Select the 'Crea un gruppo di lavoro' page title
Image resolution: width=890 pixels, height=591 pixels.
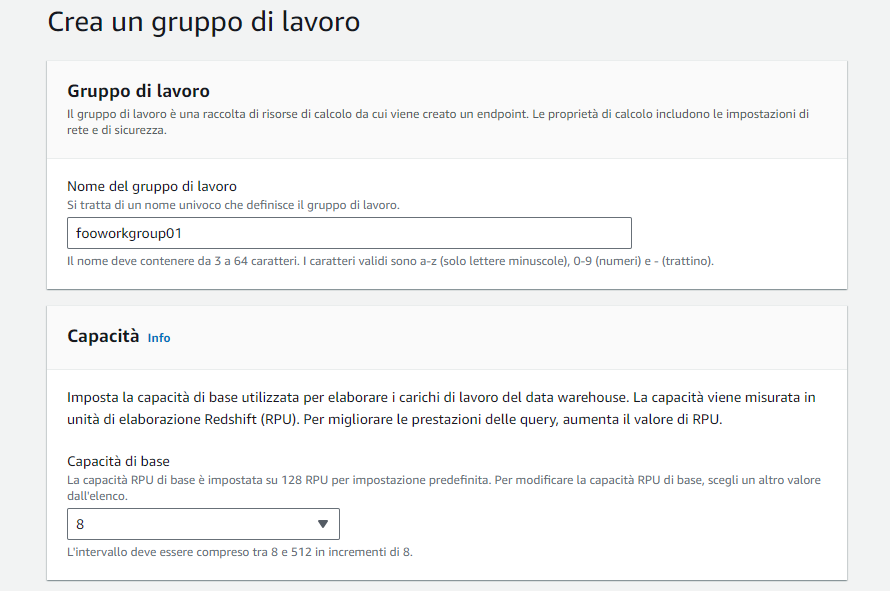coord(204,22)
